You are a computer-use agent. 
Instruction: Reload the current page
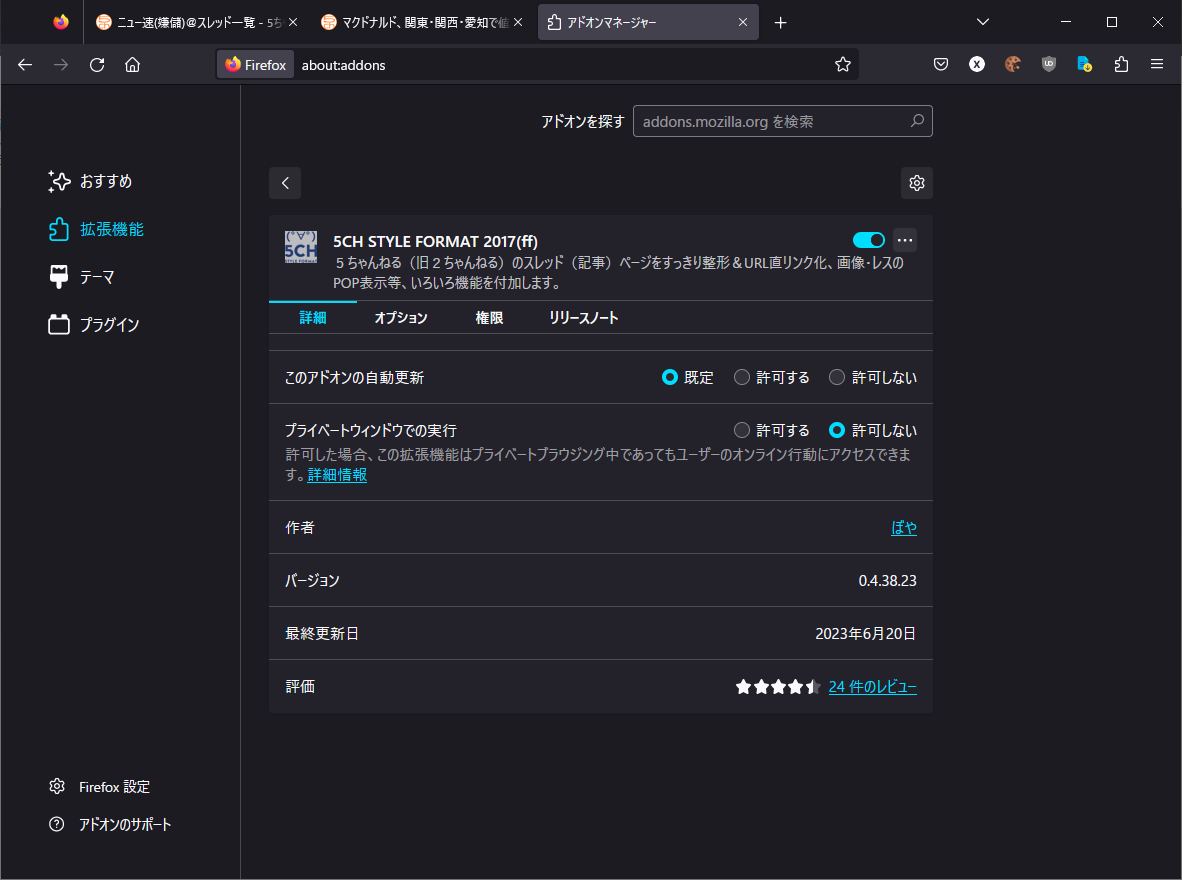(97, 65)
